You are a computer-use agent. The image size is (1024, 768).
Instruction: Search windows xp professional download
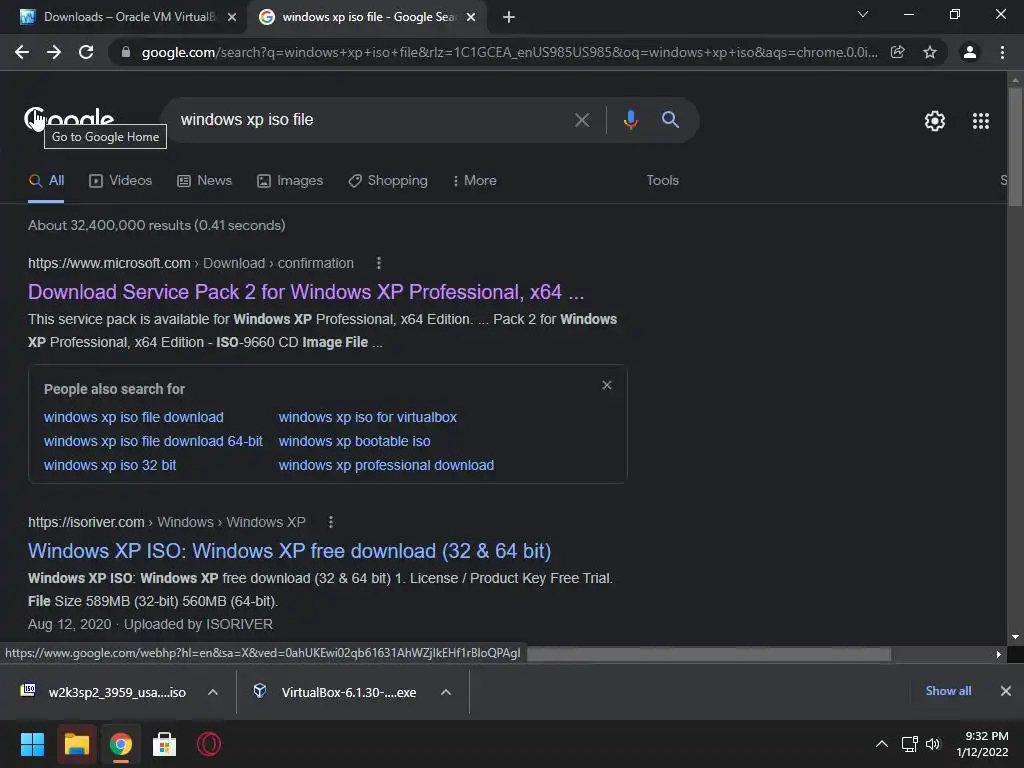(386, 466)
